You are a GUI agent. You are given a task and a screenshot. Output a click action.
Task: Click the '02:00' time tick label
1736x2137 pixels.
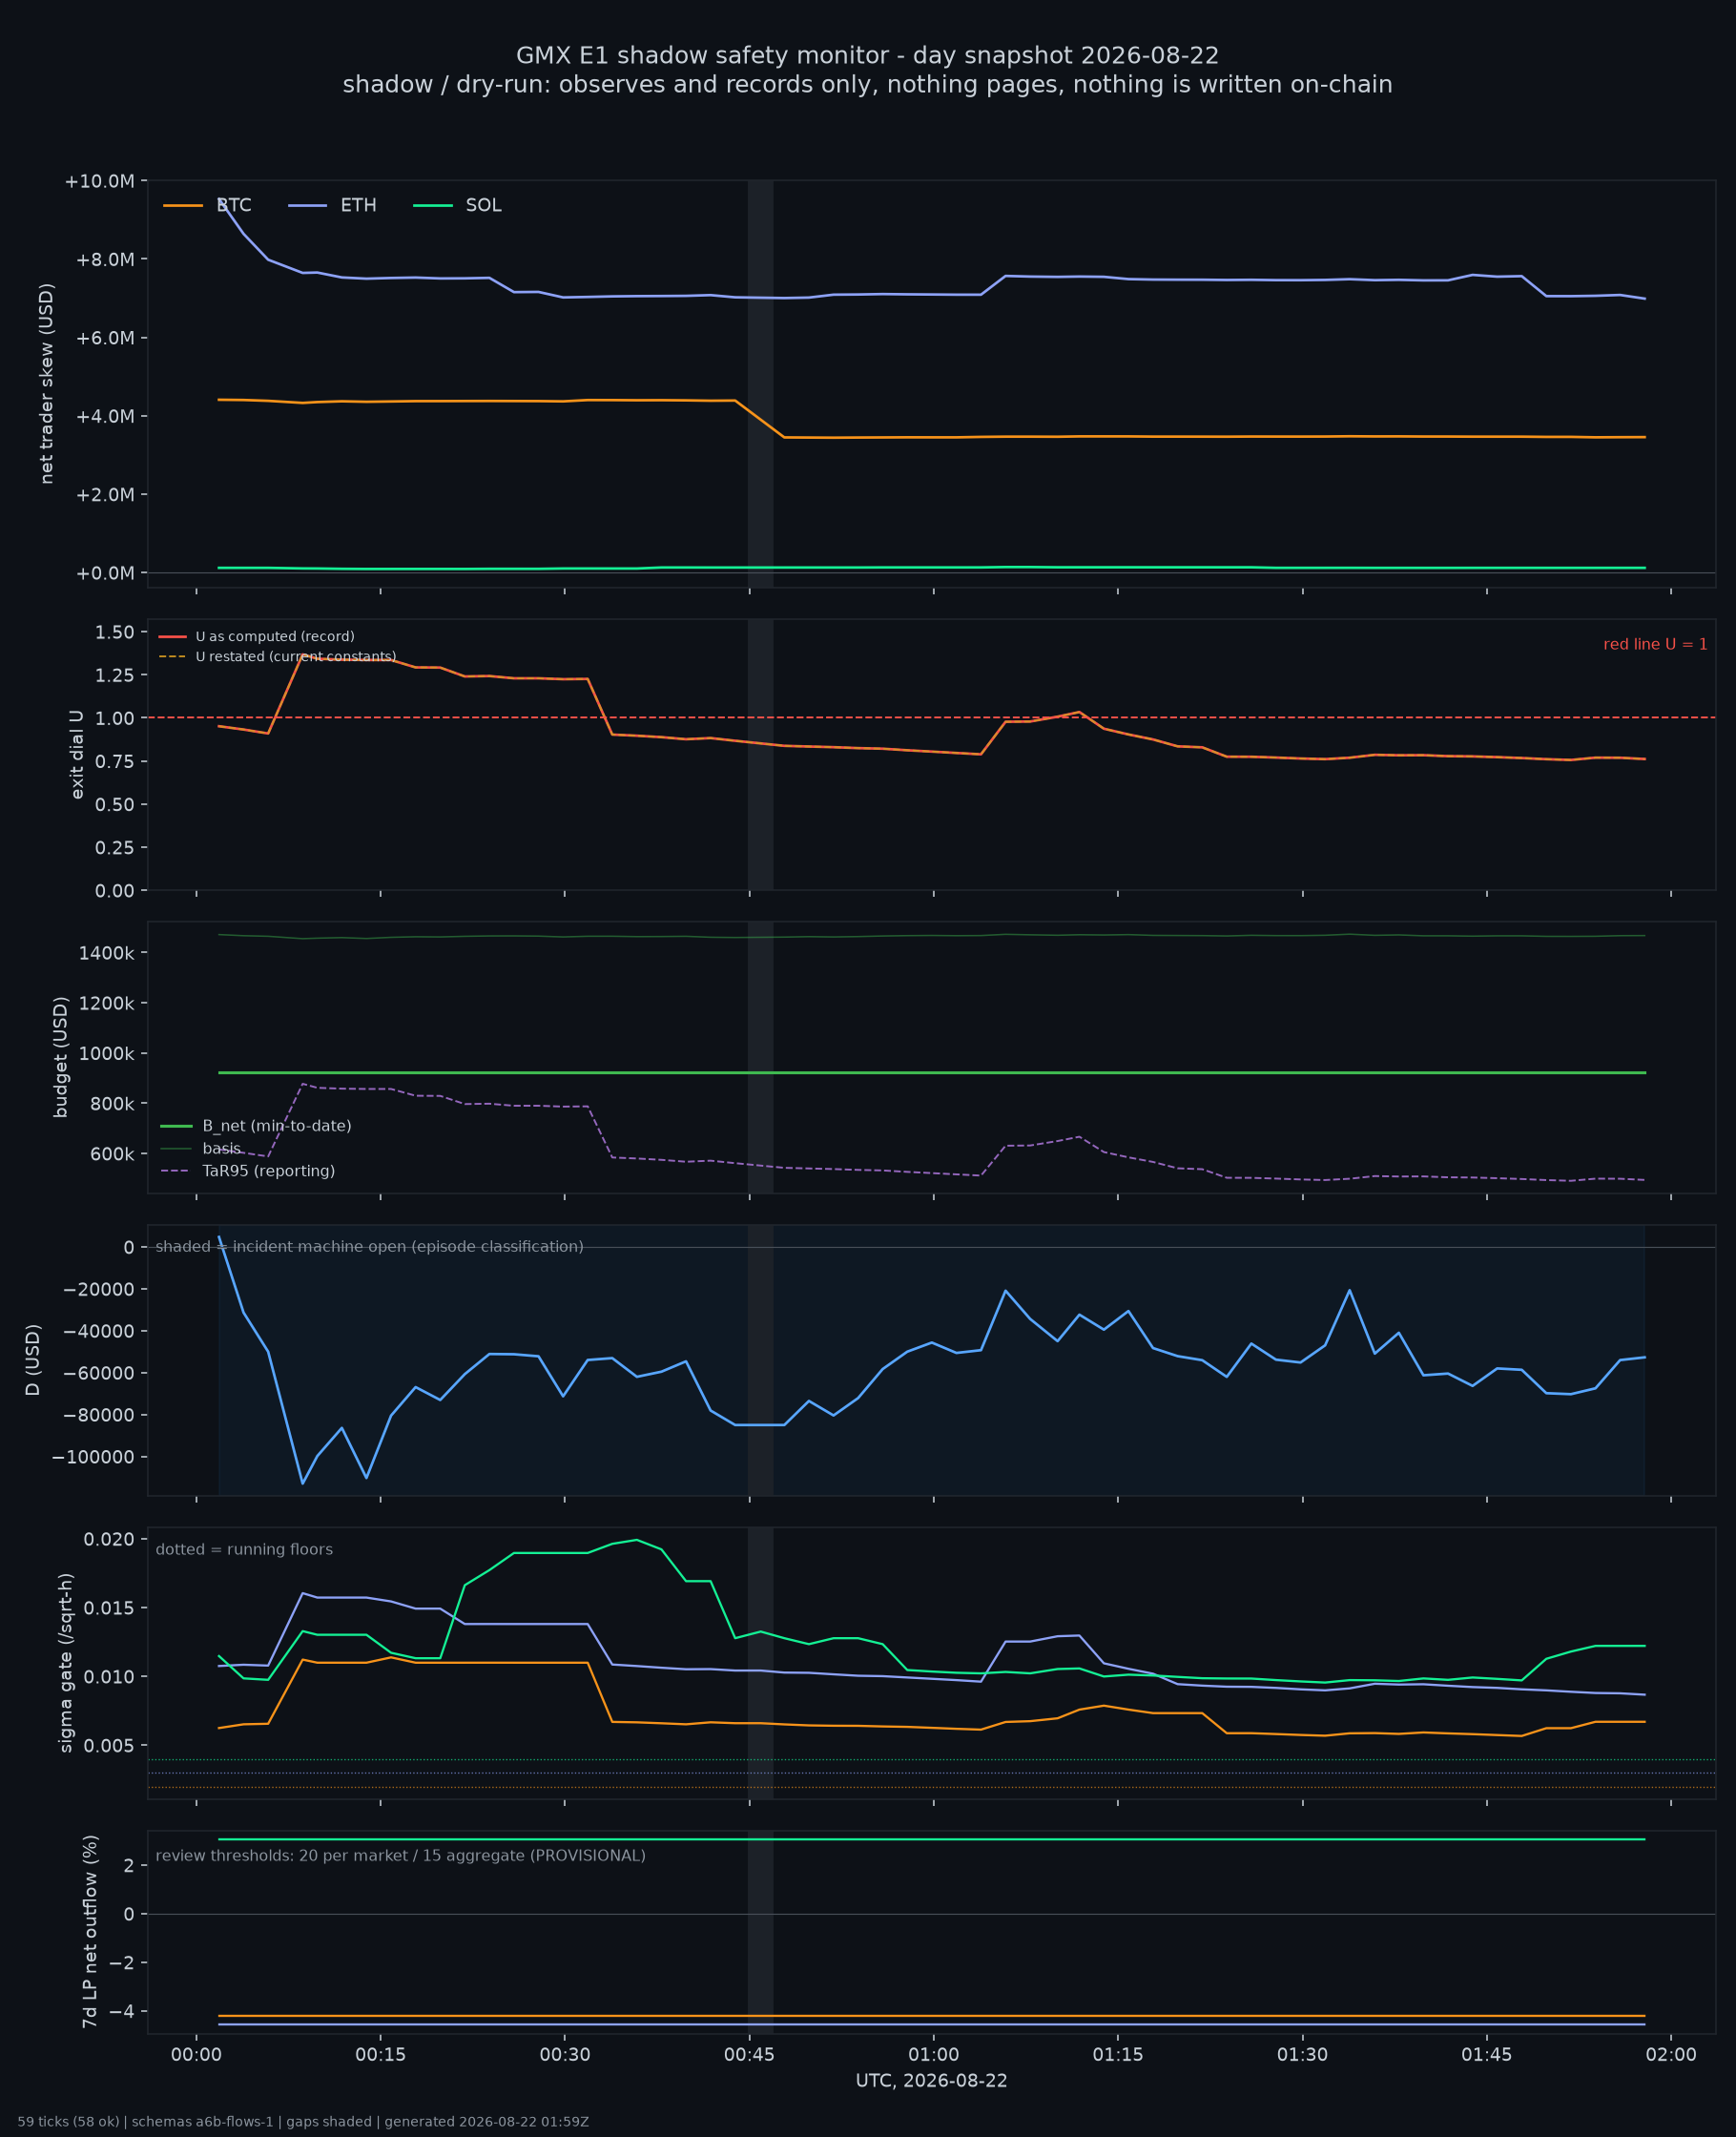[1671, 2056]
